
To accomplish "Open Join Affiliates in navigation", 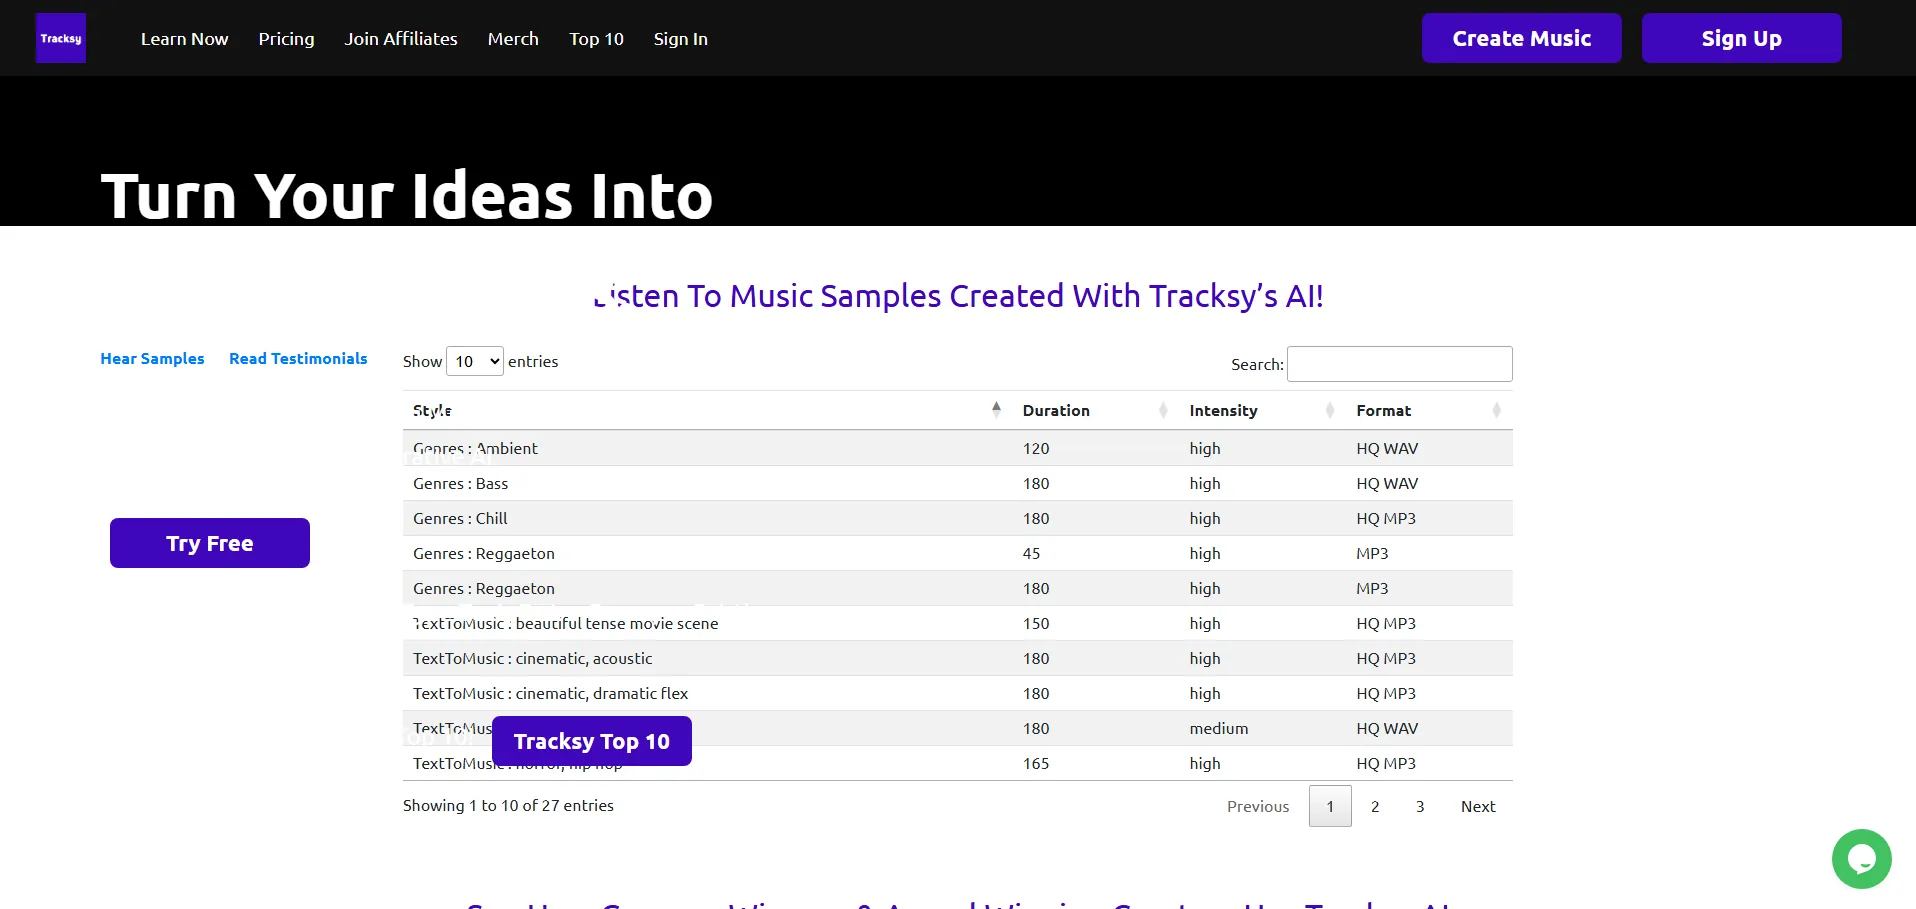I will (401, 39).
